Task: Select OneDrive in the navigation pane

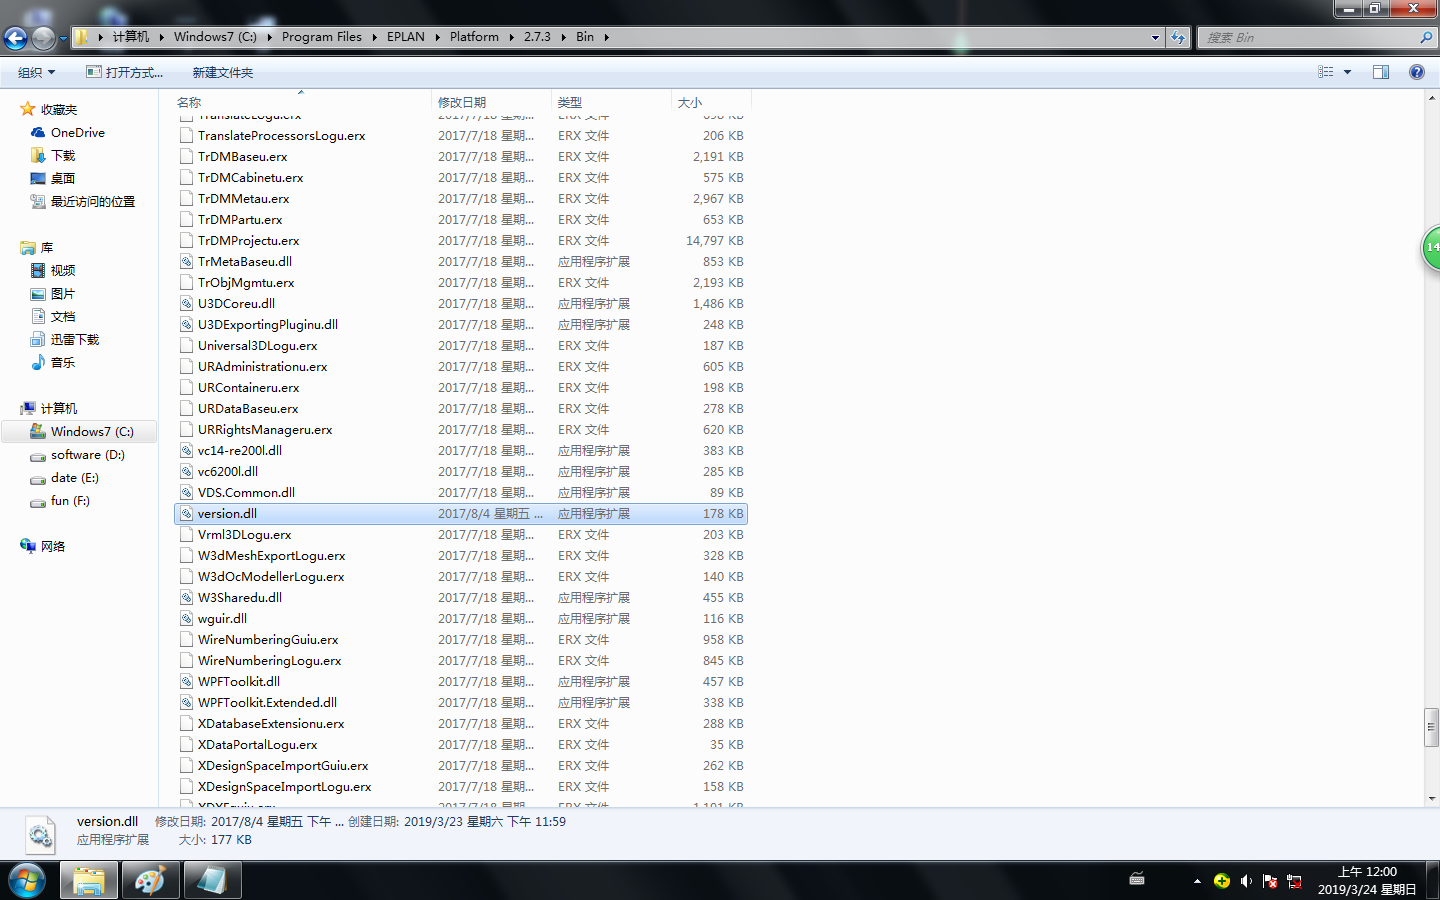Action: coord(77,132)
